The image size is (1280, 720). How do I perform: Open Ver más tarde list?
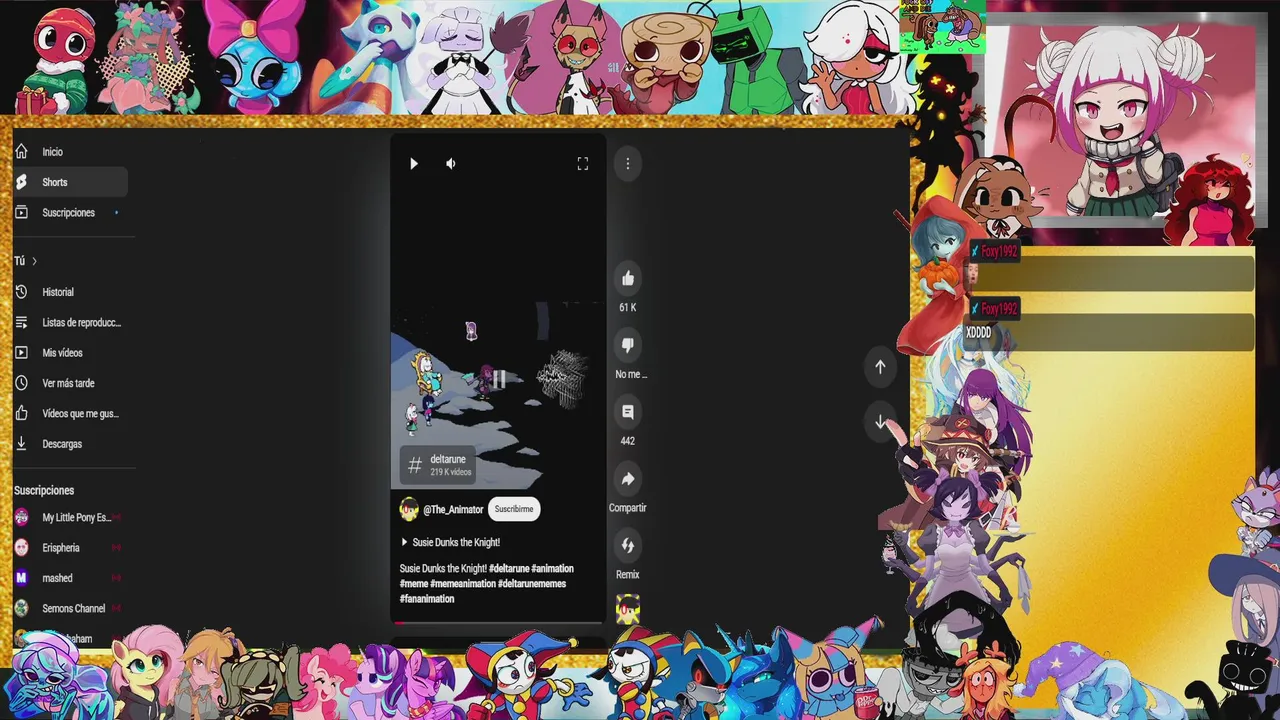70,383
